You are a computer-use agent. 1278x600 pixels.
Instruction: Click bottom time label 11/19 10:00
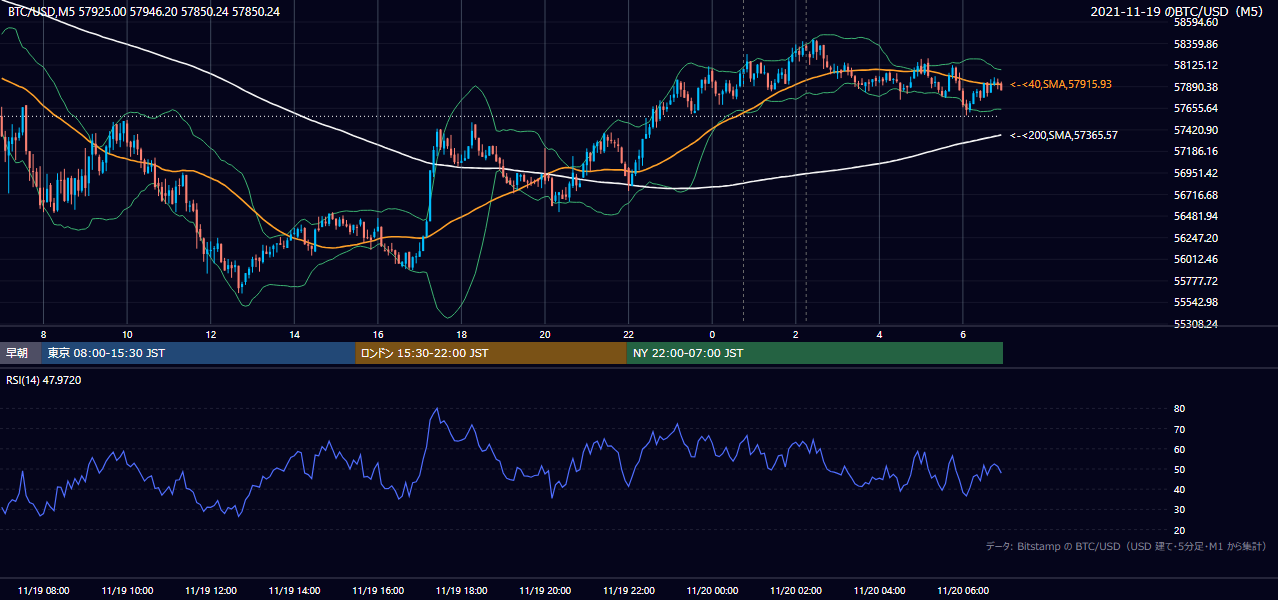(127, 591)
